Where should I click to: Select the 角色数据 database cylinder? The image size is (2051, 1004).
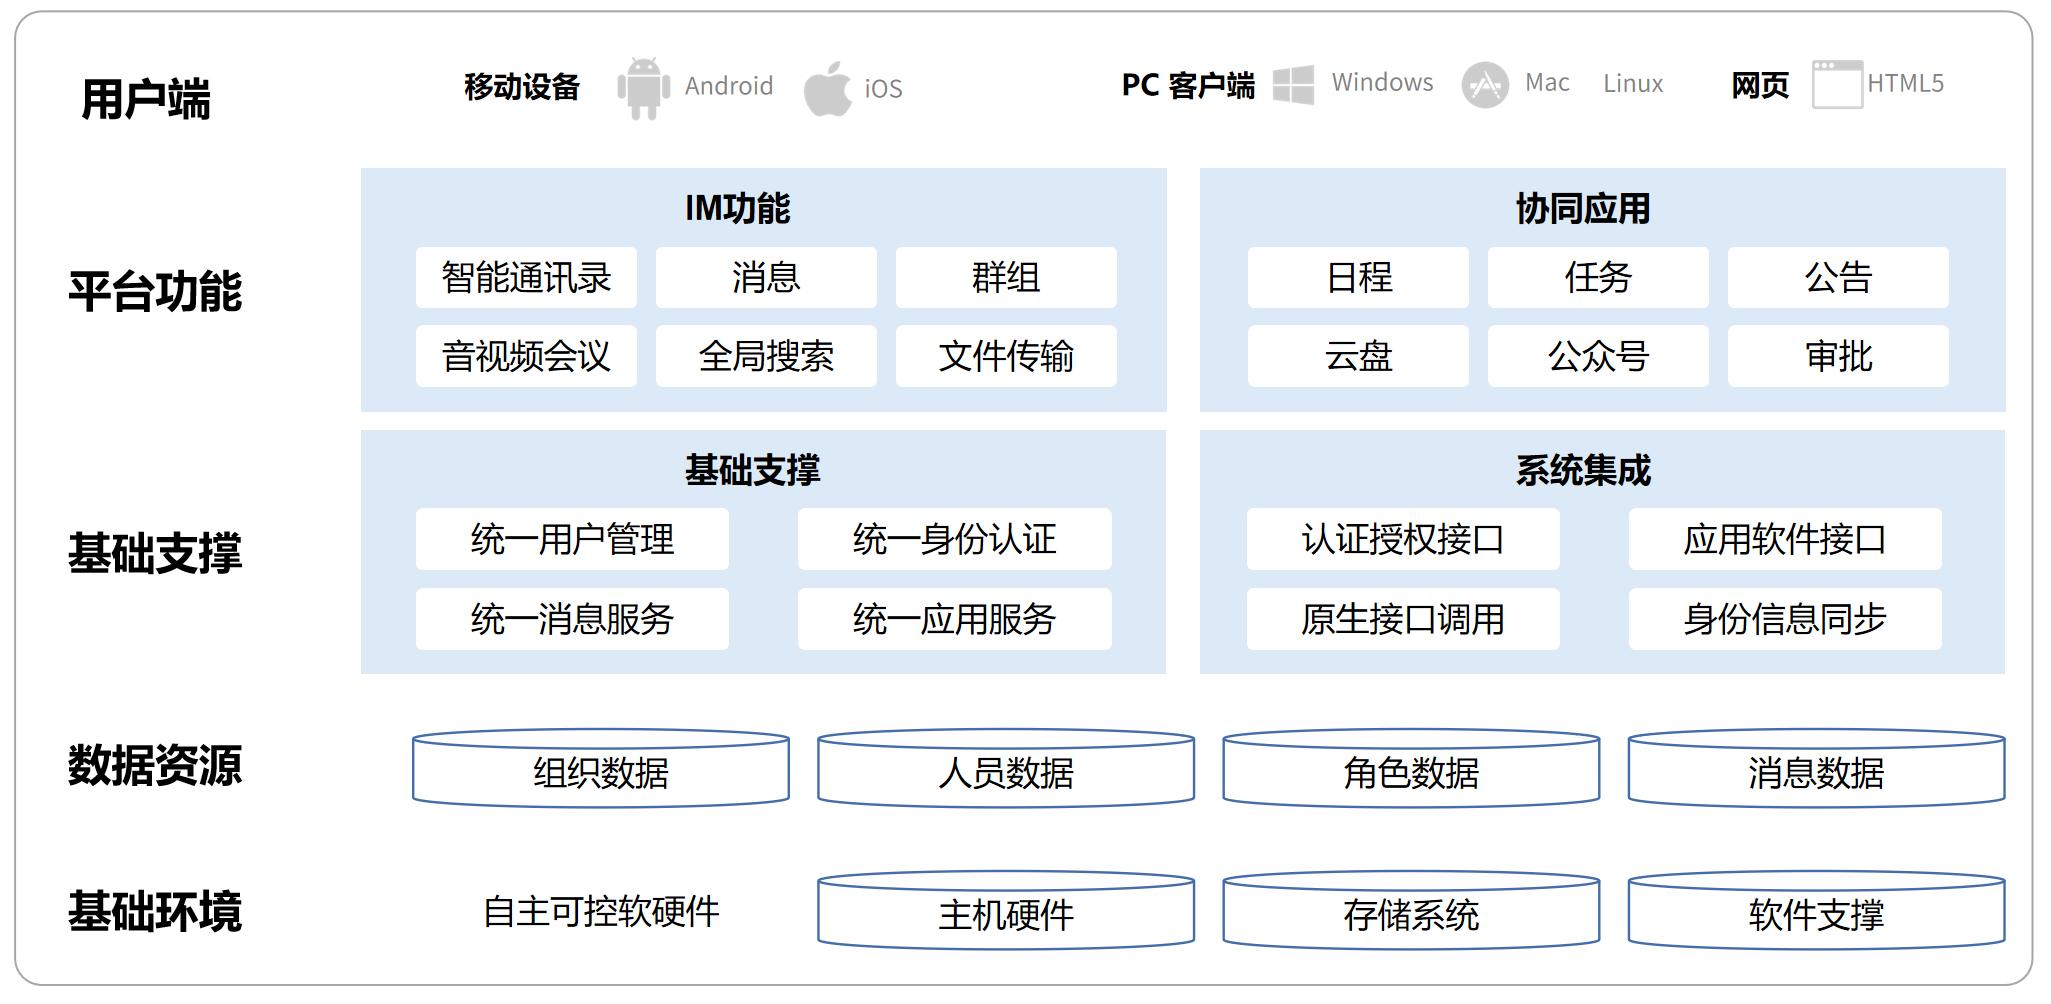point(1411,768)
